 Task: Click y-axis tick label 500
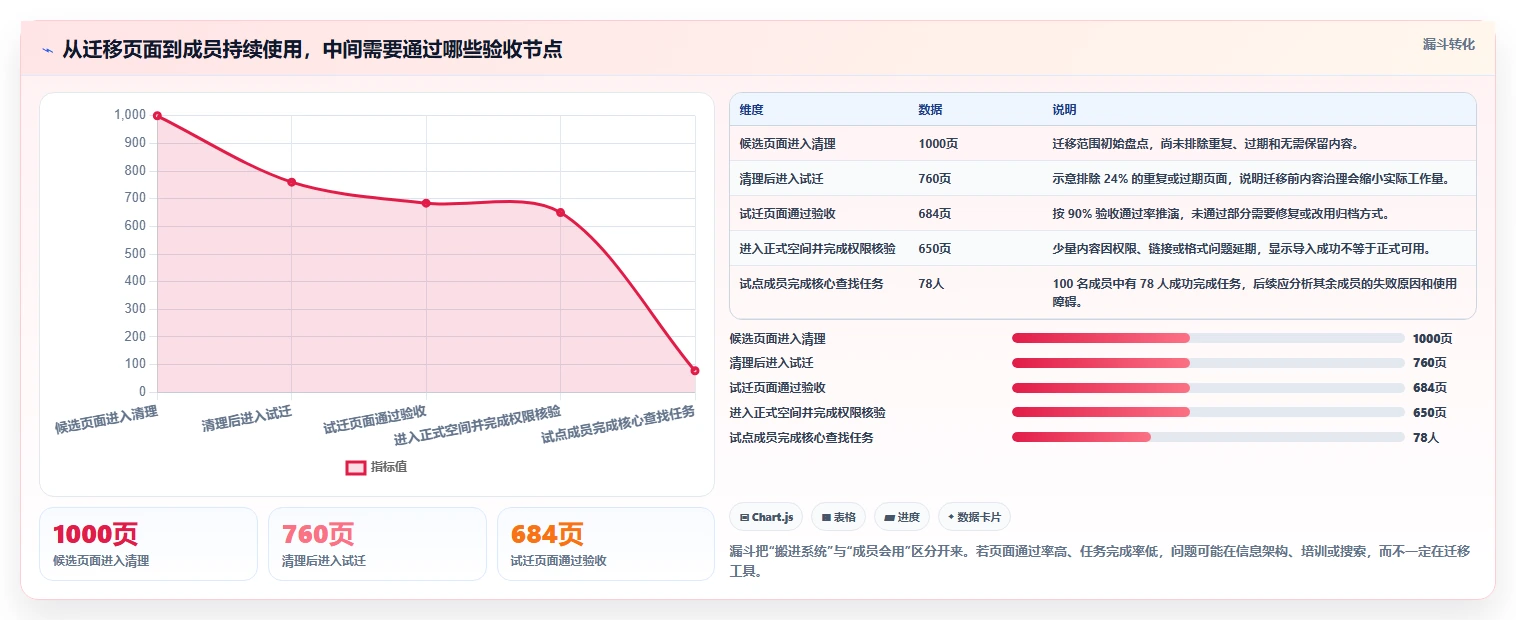pos(135,254)
